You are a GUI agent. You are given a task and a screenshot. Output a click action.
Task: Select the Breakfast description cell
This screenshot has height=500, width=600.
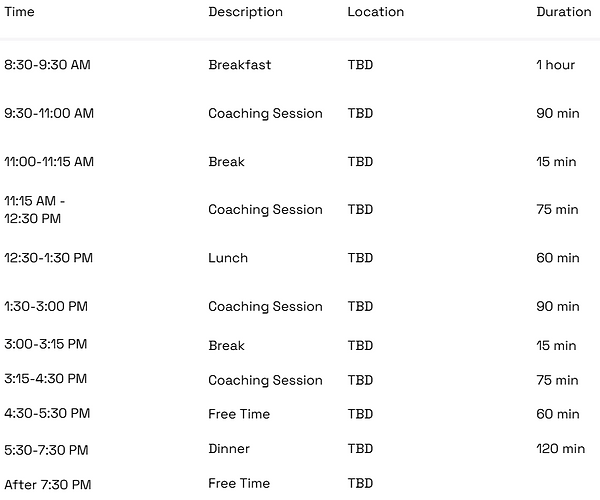pyautogui.click(x=239, y=65)
